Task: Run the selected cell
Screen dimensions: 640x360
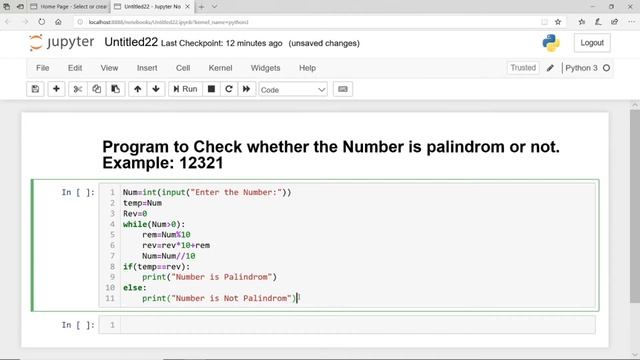Action: [185, 89]
